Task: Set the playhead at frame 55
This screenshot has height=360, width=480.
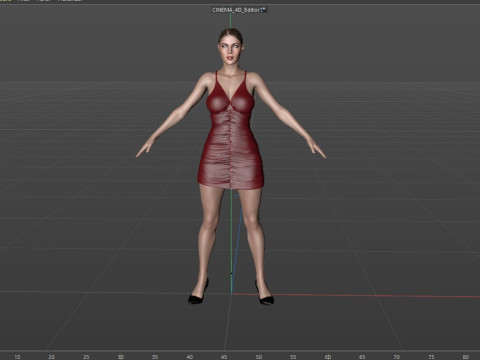Action: [x=293, y=357]
